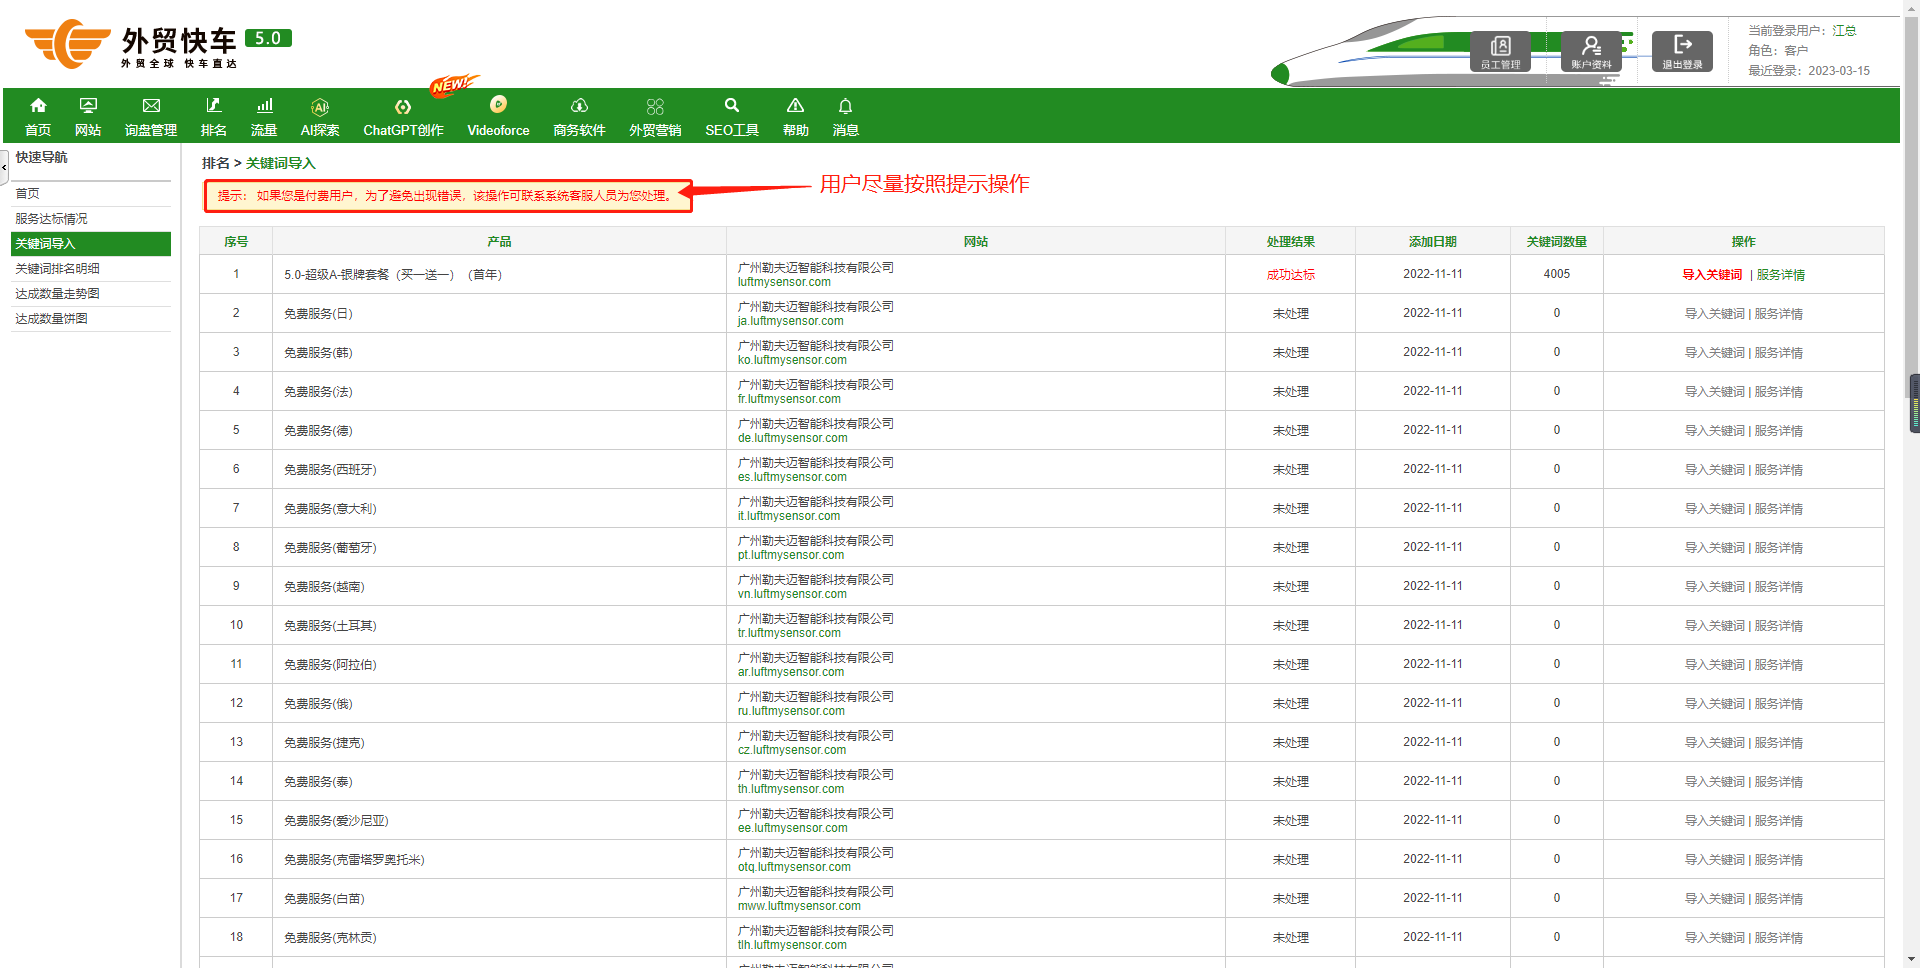
Task: Open the 外贸营销 icon
Action: (x=655, y=106)
